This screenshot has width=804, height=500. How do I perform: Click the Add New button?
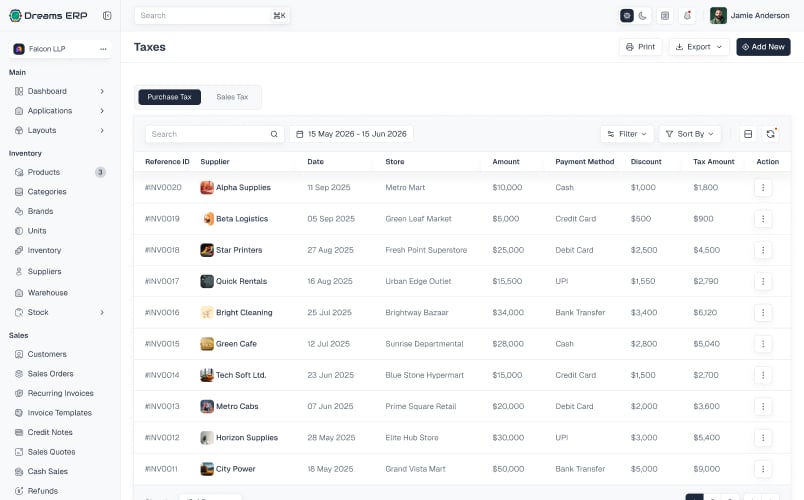[763, 47]
